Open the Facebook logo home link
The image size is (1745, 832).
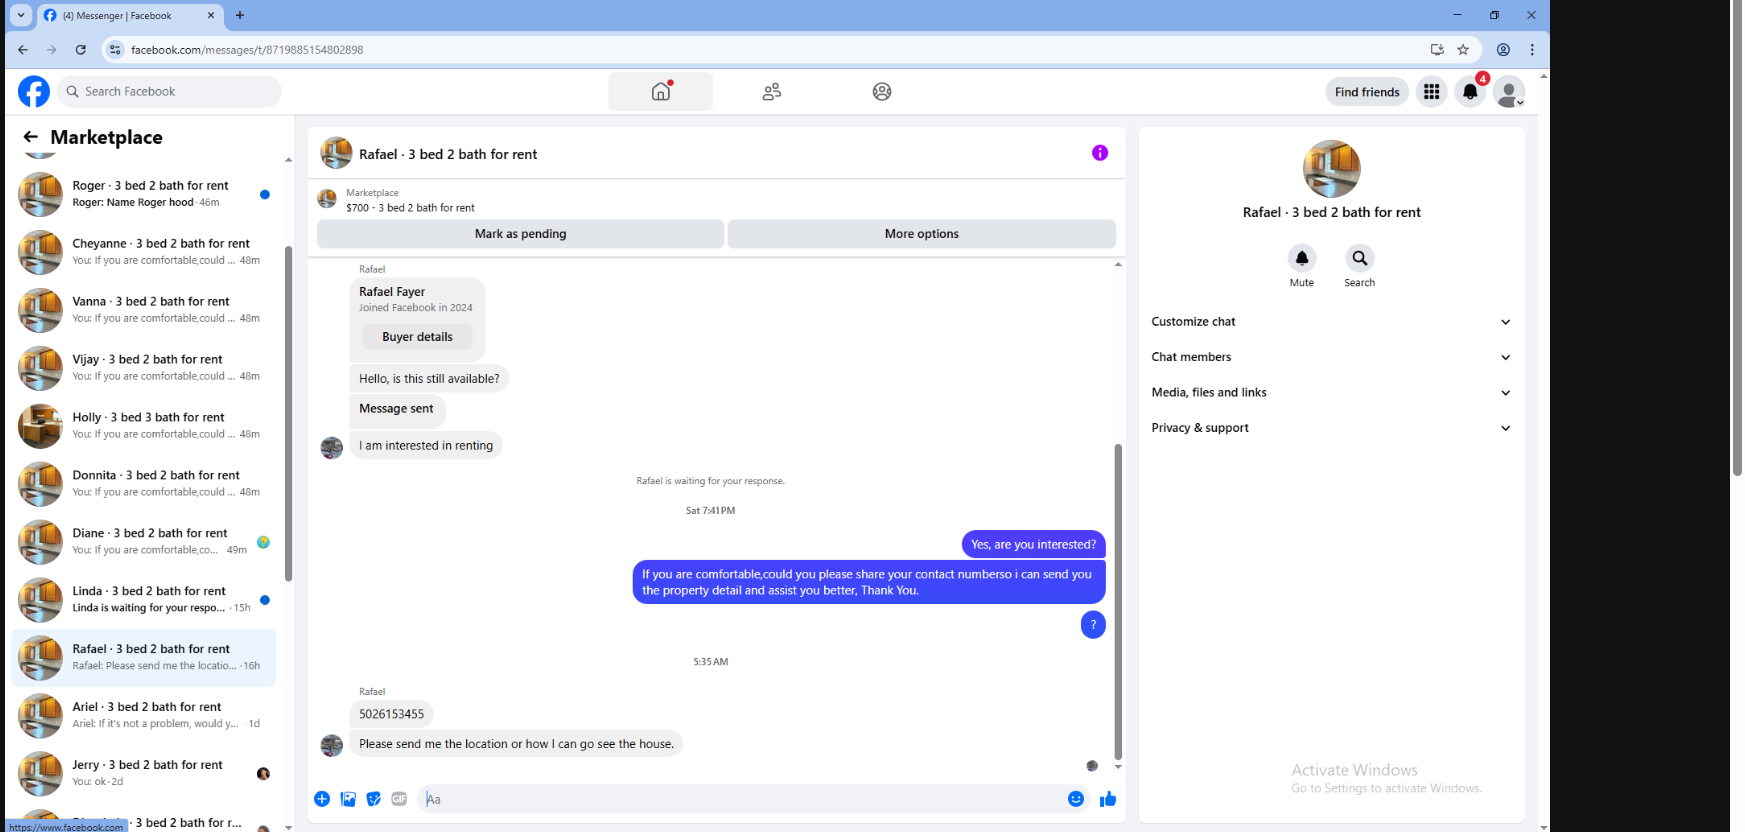click(x=34, y=91)
